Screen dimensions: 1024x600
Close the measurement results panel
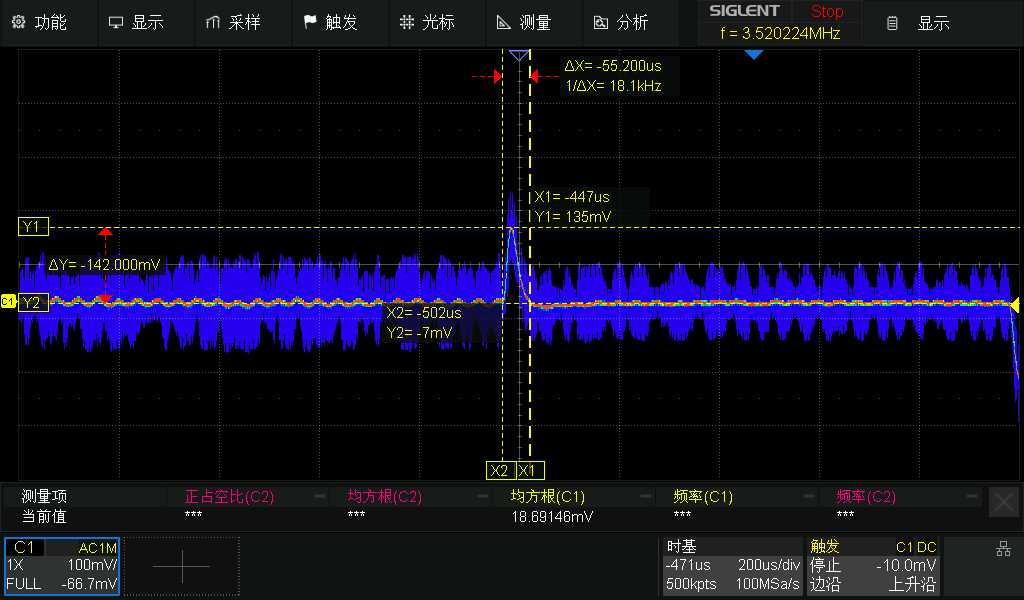point(1003,502)
